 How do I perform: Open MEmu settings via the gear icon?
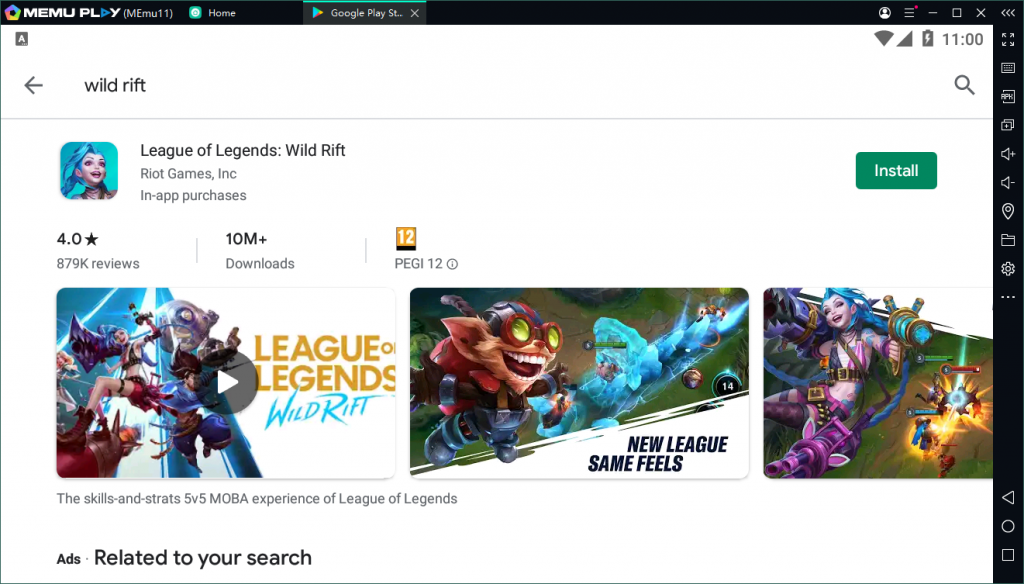[1008, 268]
